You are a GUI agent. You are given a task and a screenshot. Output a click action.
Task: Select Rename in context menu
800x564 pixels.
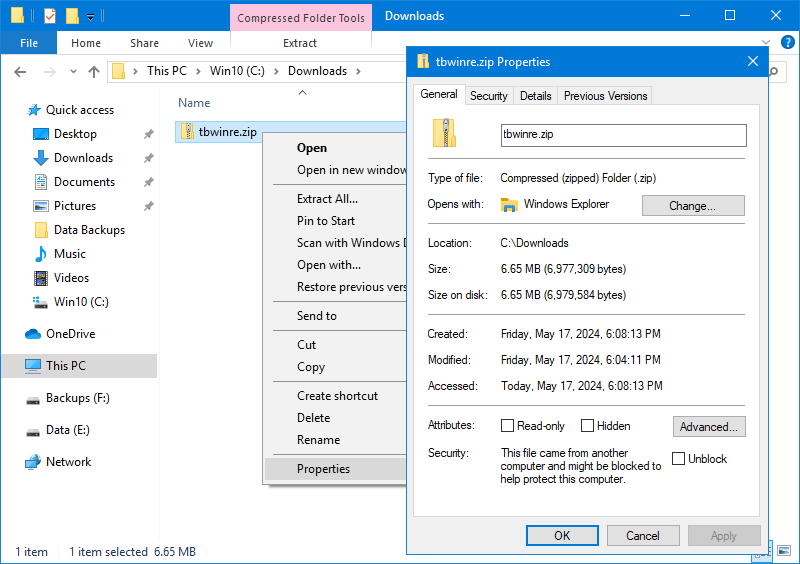tap(335, 440)
